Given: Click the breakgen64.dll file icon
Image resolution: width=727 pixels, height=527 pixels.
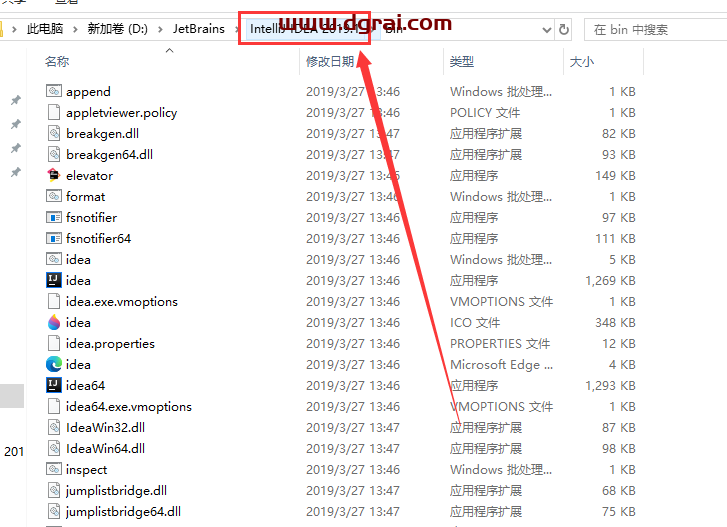Looking at the screenshot, I should pos(54,154).
